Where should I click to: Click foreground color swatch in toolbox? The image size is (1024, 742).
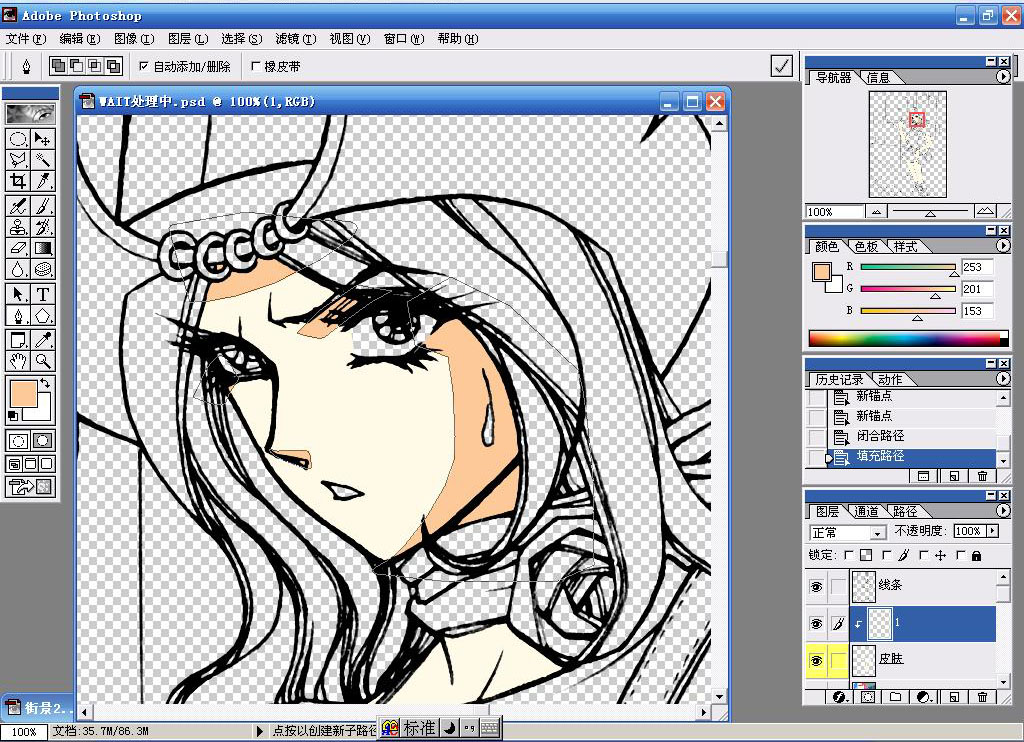[24, 394]
